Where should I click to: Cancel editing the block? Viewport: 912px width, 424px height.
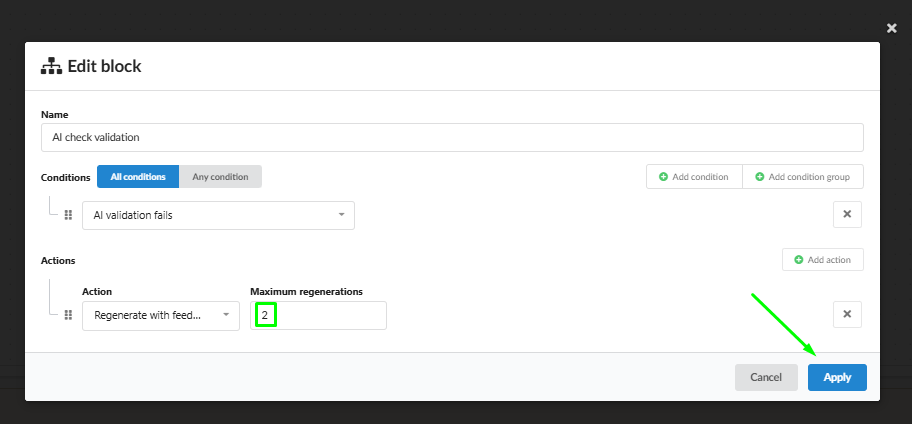[x=766, y=377]
